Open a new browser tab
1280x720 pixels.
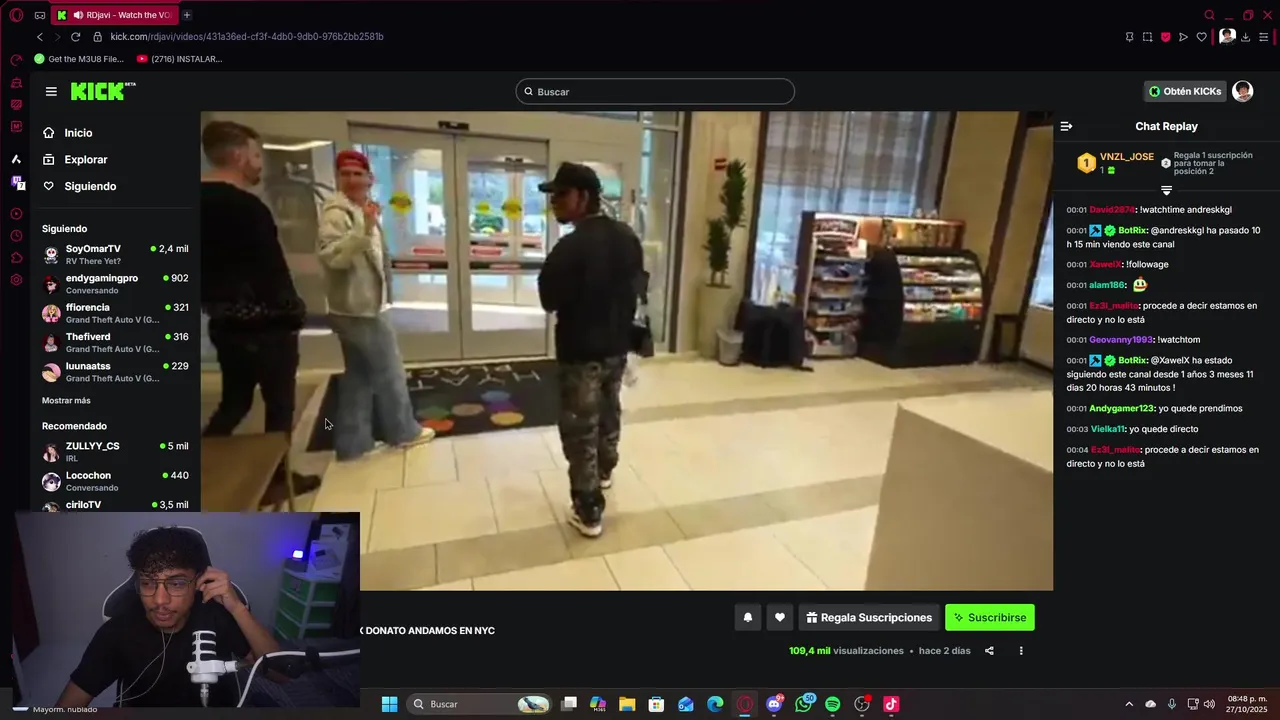187,15
